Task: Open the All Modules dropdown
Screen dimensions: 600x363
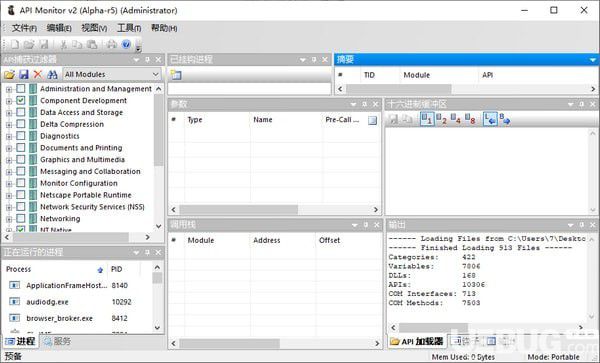Action: [111, 74]
